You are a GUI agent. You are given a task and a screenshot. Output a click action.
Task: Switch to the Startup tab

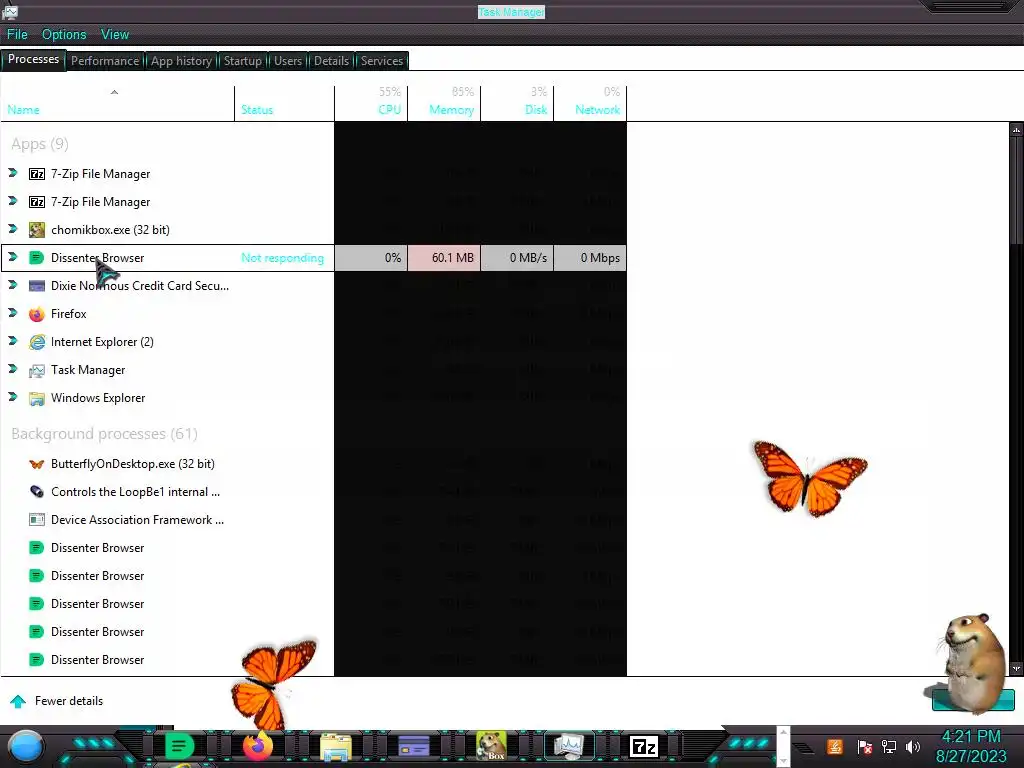point(243,61)
